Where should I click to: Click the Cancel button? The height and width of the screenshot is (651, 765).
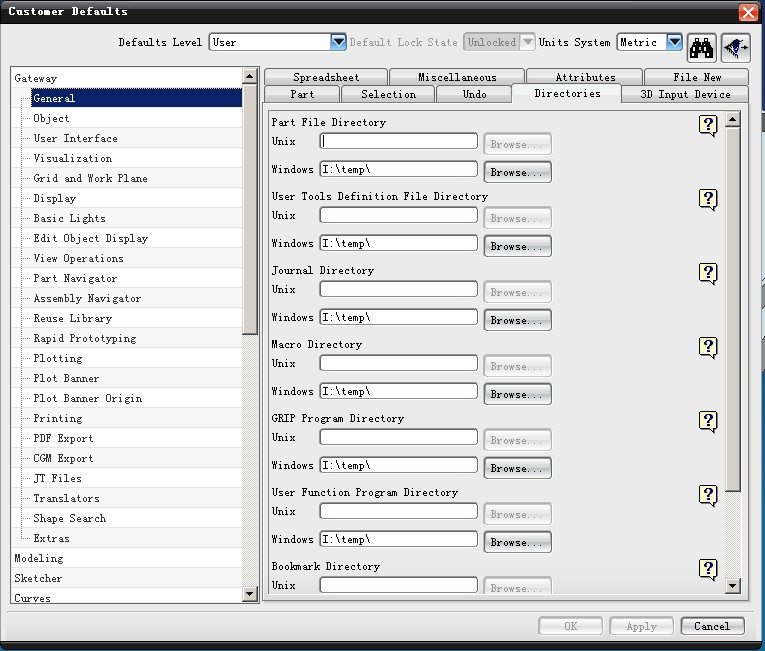(x=712, y=626)
